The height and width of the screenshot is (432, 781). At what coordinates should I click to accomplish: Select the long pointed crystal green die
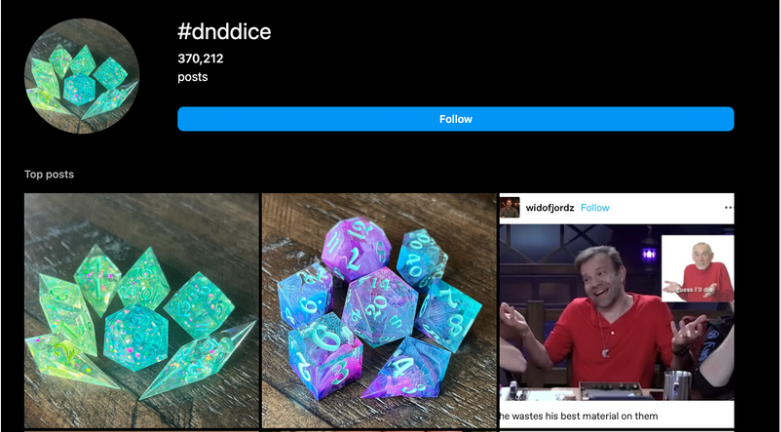coord(197,361)
